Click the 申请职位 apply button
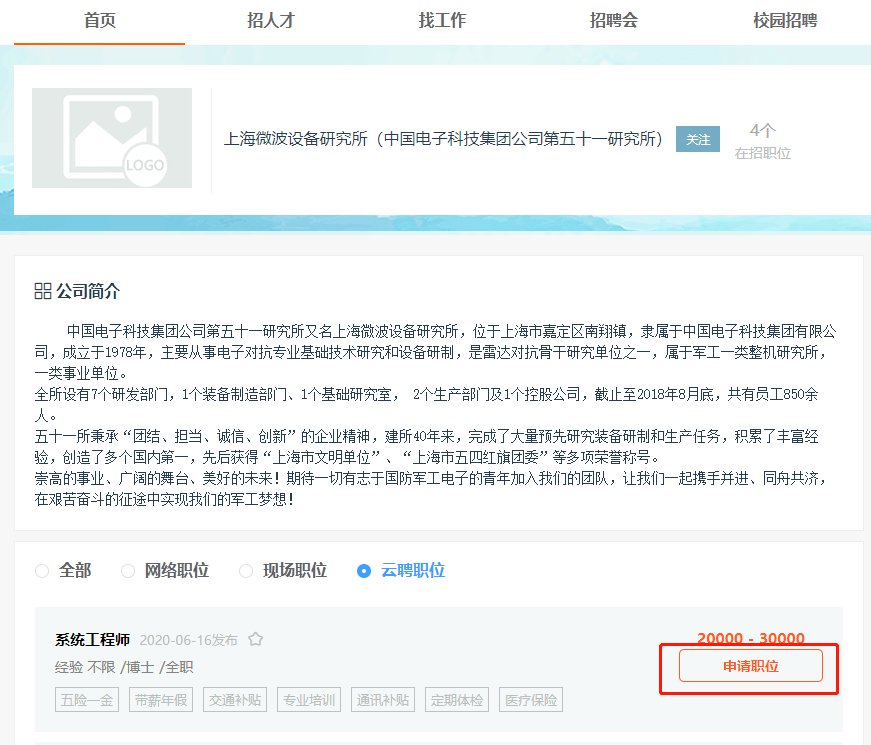Screen dimensions: 871x745 750,666
